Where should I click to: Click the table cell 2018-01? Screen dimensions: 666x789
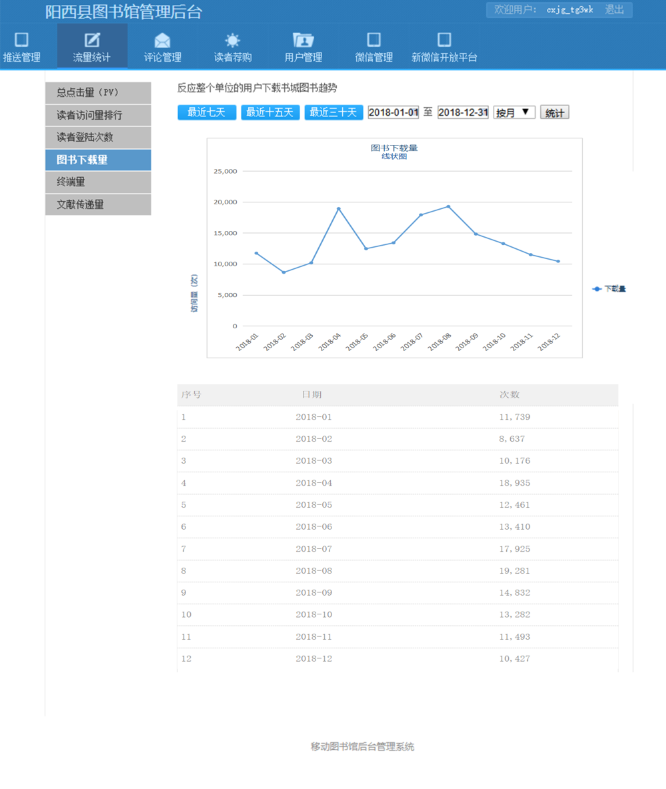313,417
